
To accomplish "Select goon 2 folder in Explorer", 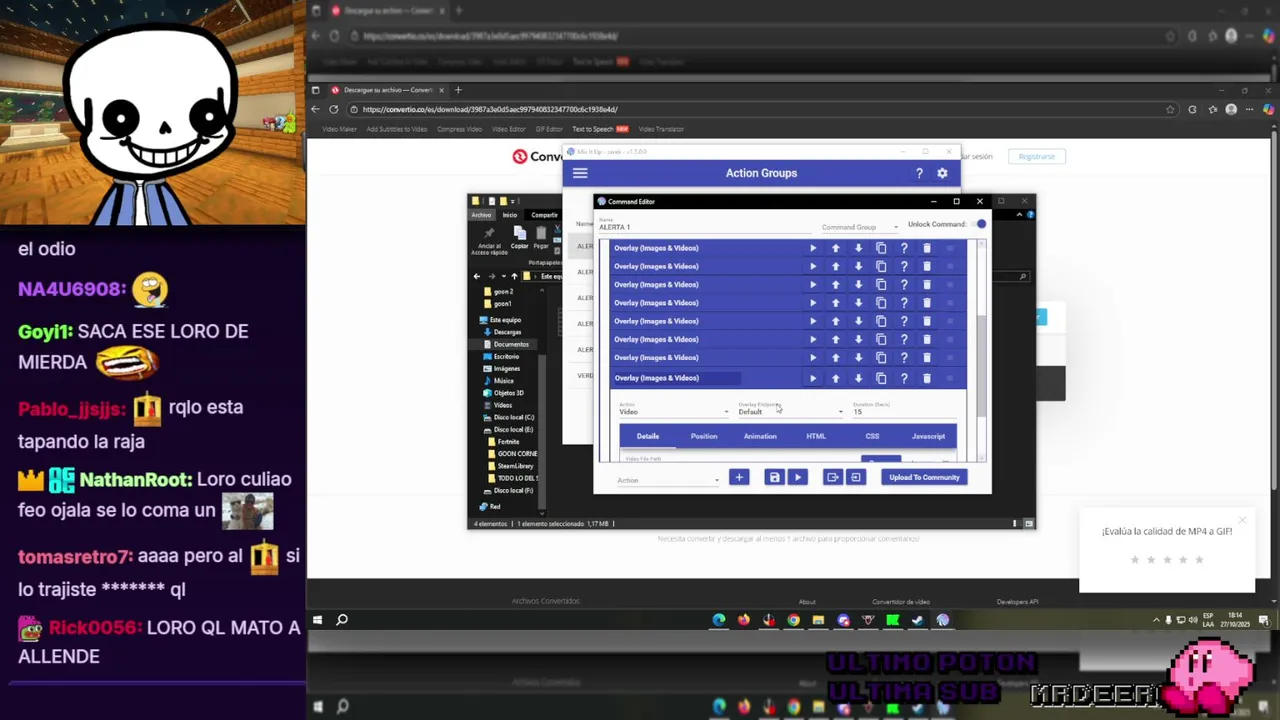I will [x=502, y=292].
